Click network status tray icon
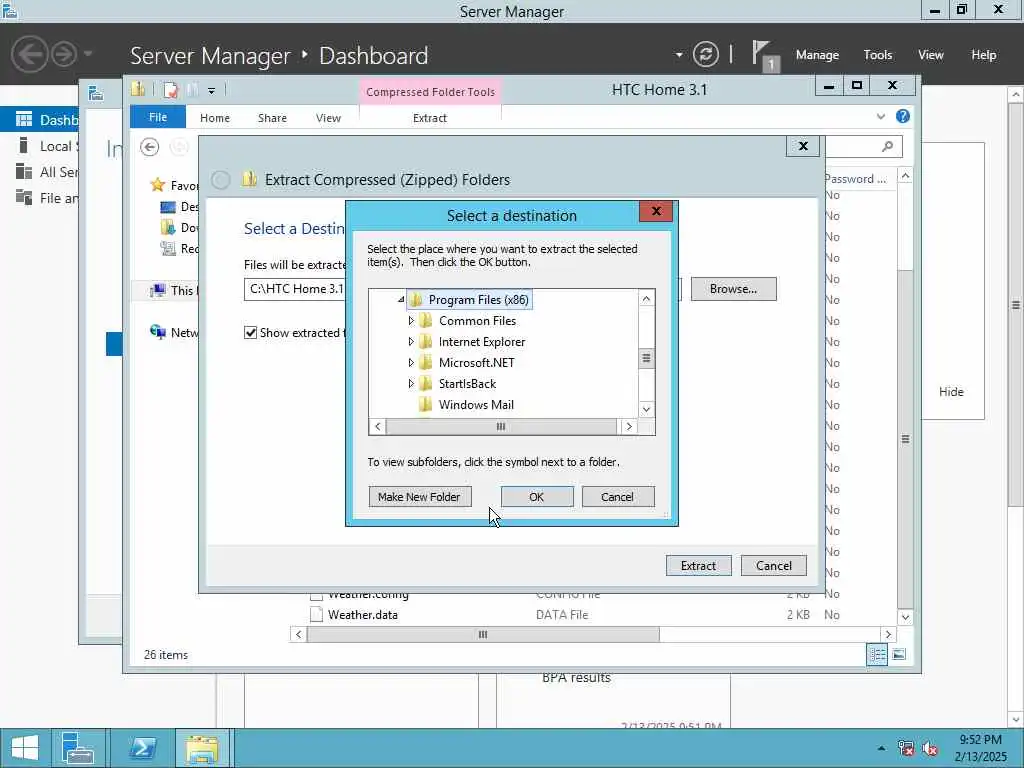The width and height of the screenshot is (1024, 768). click(906, 748)
